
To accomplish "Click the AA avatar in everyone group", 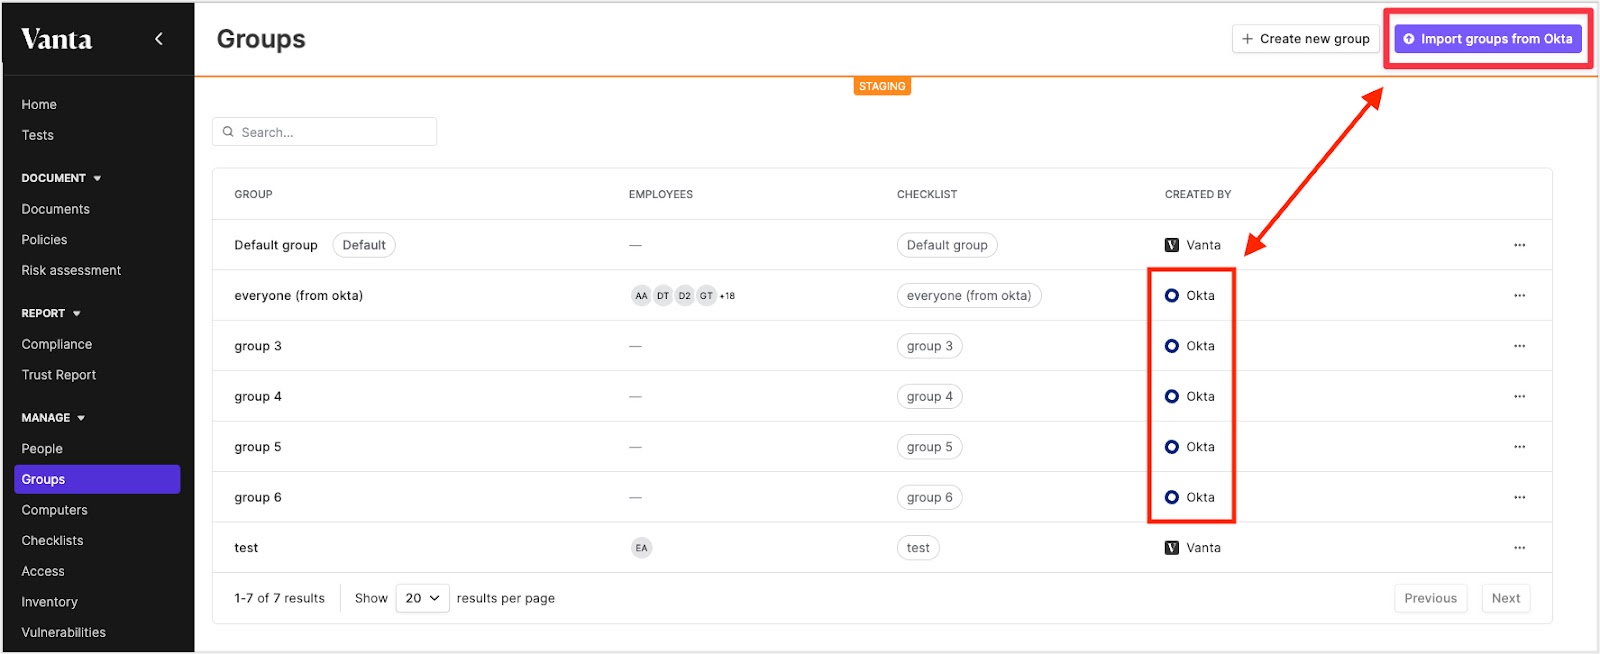I will [x=641, y=296].
